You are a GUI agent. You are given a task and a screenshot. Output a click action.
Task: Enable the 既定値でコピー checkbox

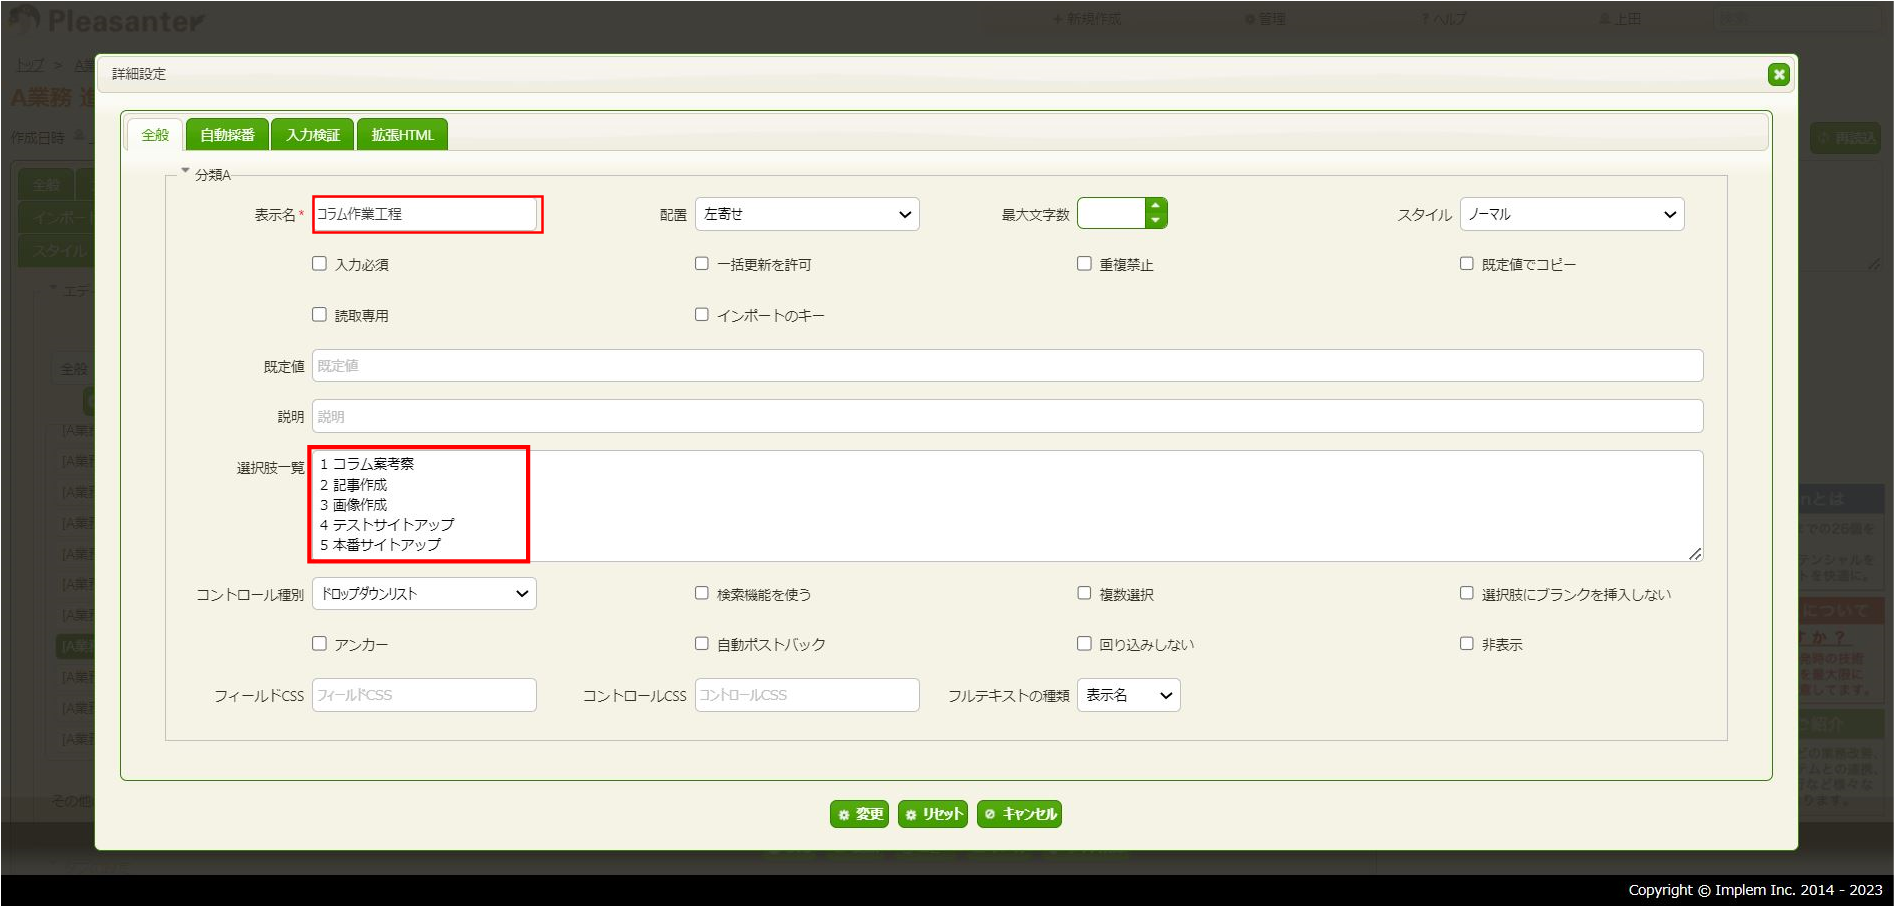point(1467,264)
